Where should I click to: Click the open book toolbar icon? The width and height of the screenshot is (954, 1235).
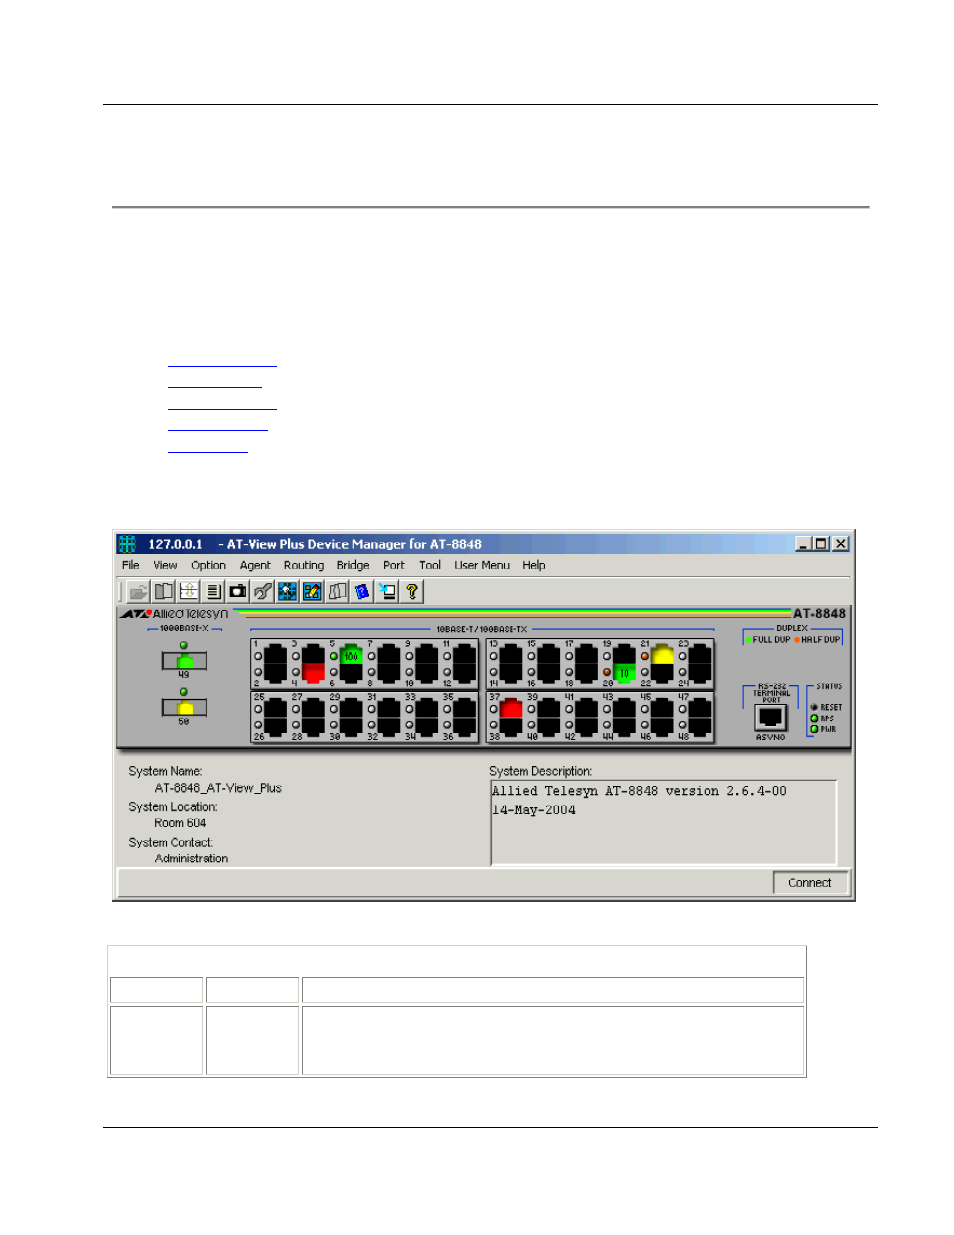[164, 591]
